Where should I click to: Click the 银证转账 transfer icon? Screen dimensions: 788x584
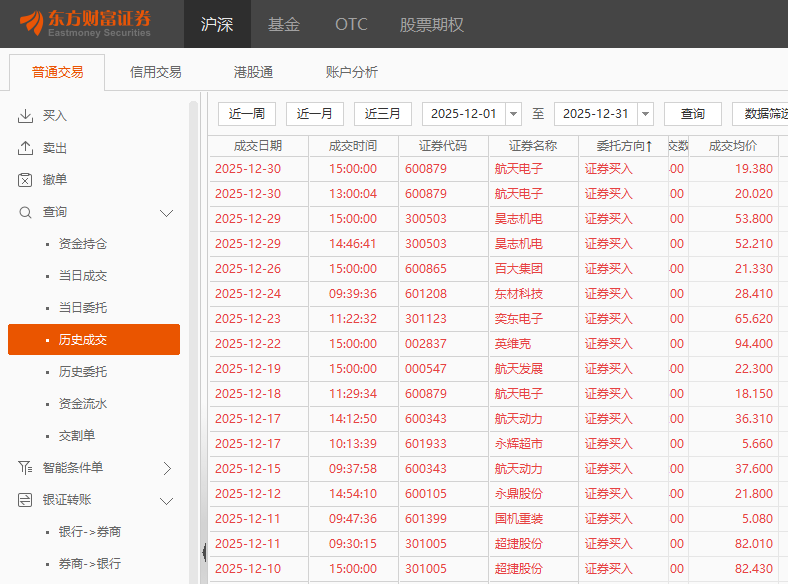click(x=25, y=500)
